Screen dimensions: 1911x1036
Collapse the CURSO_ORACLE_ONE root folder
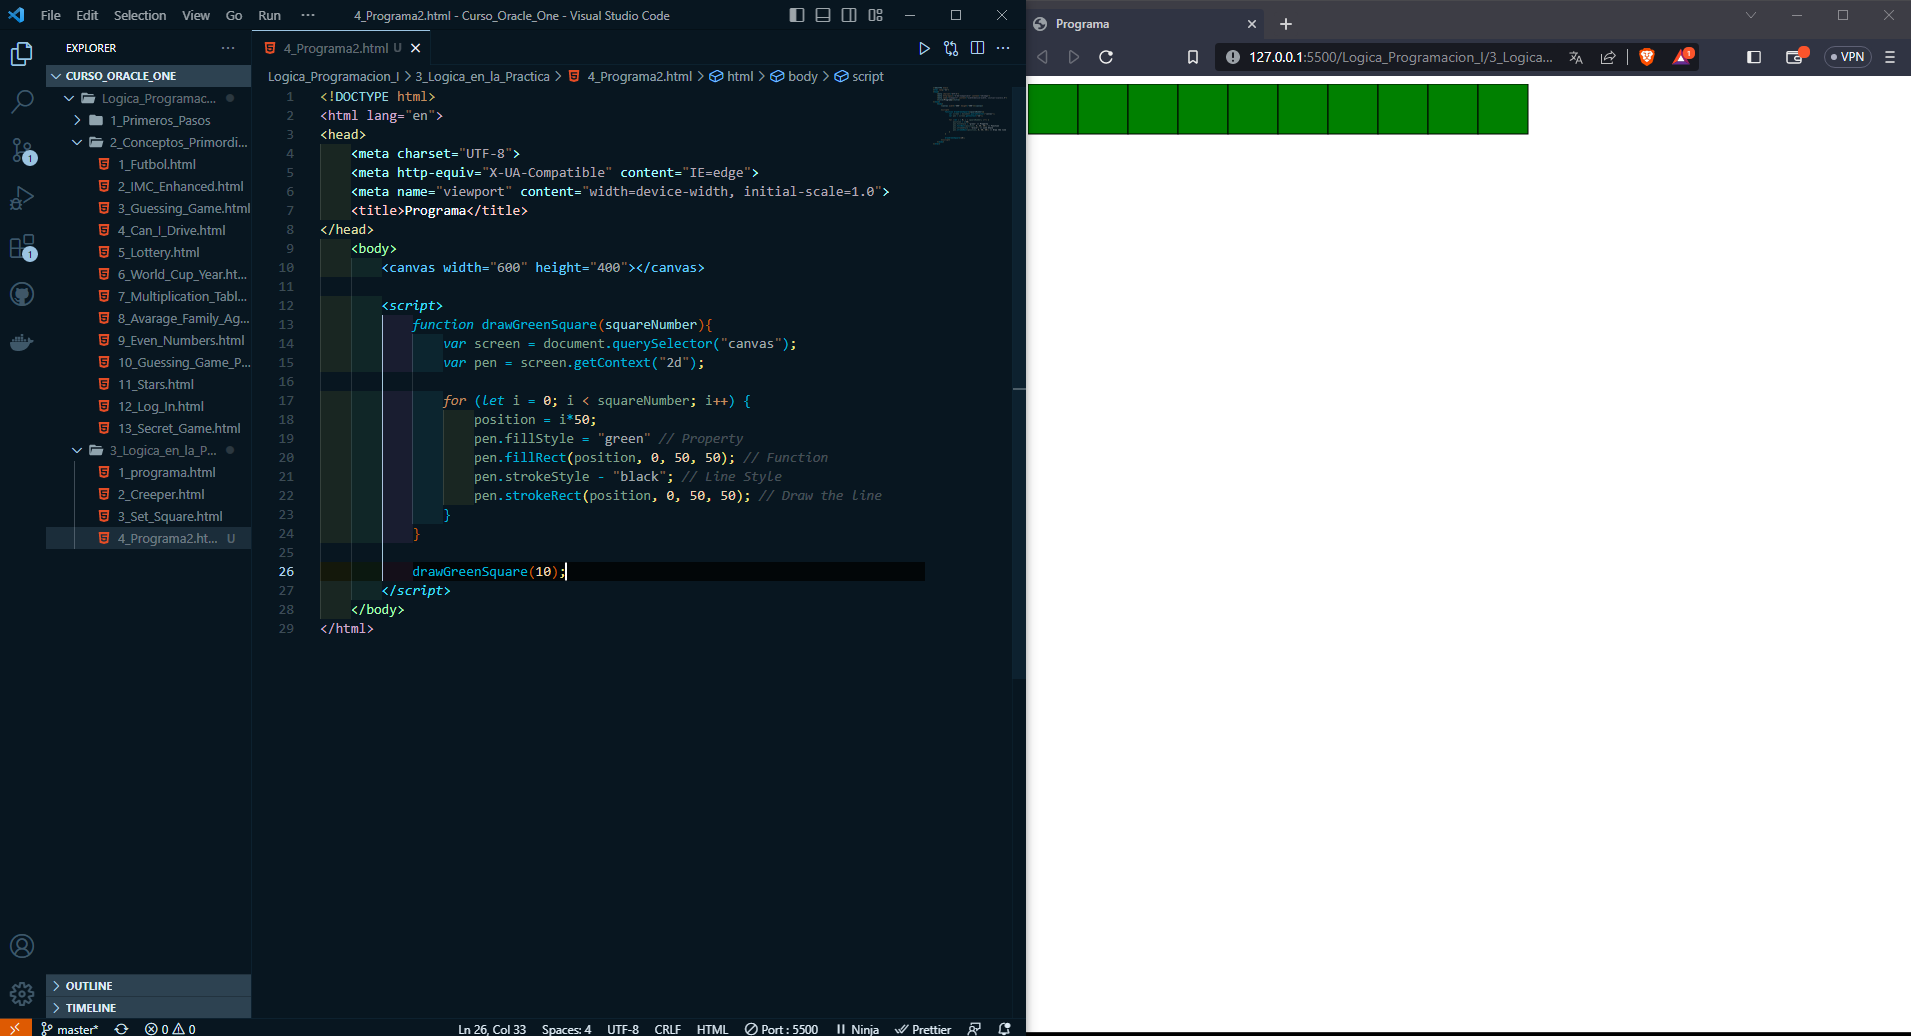[148, 76]
